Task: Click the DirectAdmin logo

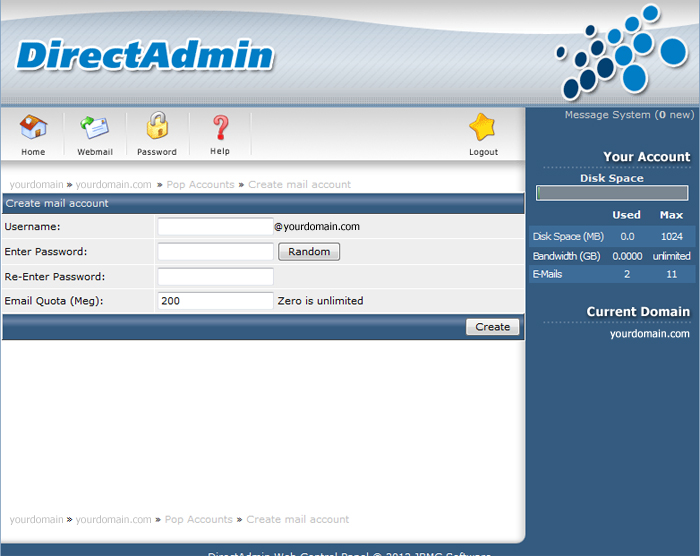Action: coord(145,55)
